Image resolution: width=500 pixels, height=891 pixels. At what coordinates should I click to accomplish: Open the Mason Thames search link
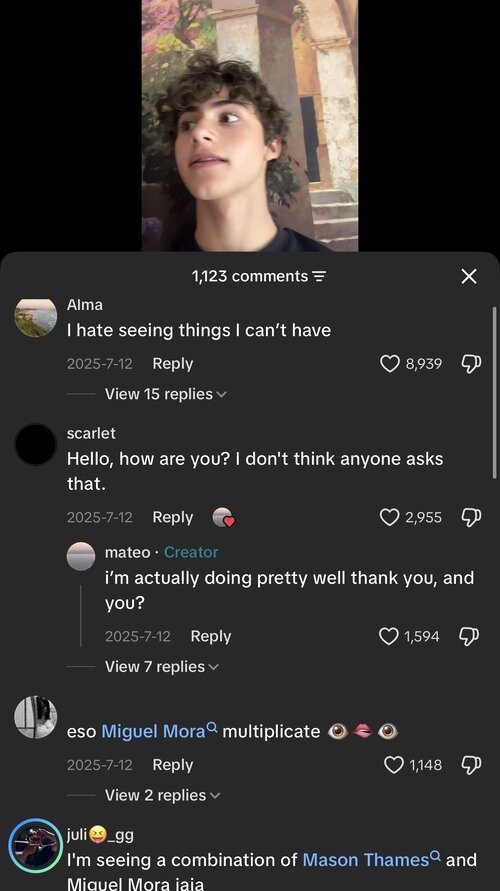pyautogui.click(x=372, y=860)
